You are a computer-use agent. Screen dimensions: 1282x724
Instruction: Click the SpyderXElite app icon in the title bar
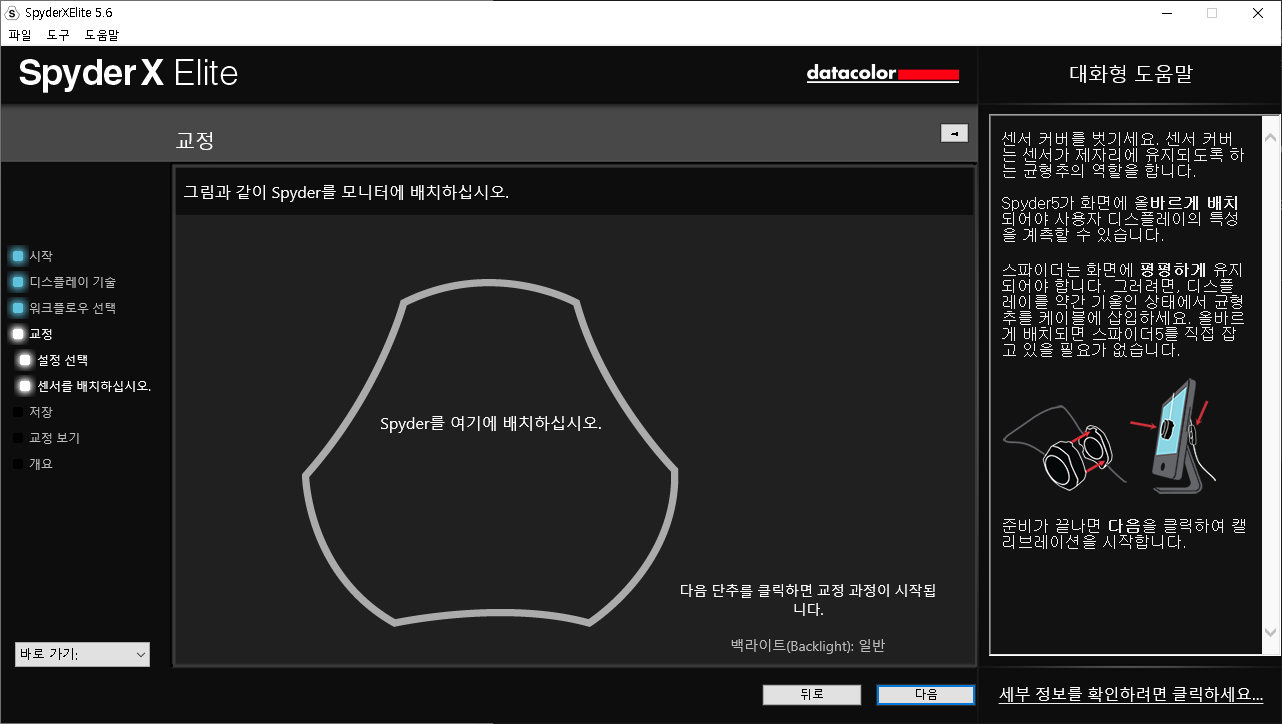[13, 13]
